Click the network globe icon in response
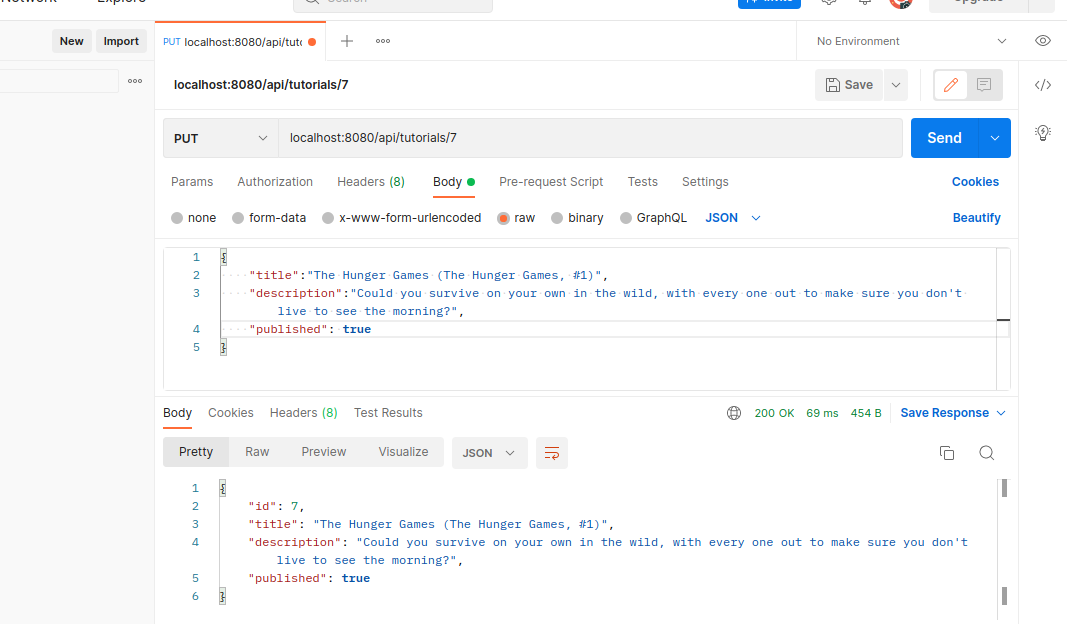The width and height of the screenshot is (1067, 624). [x=734, y=413]
